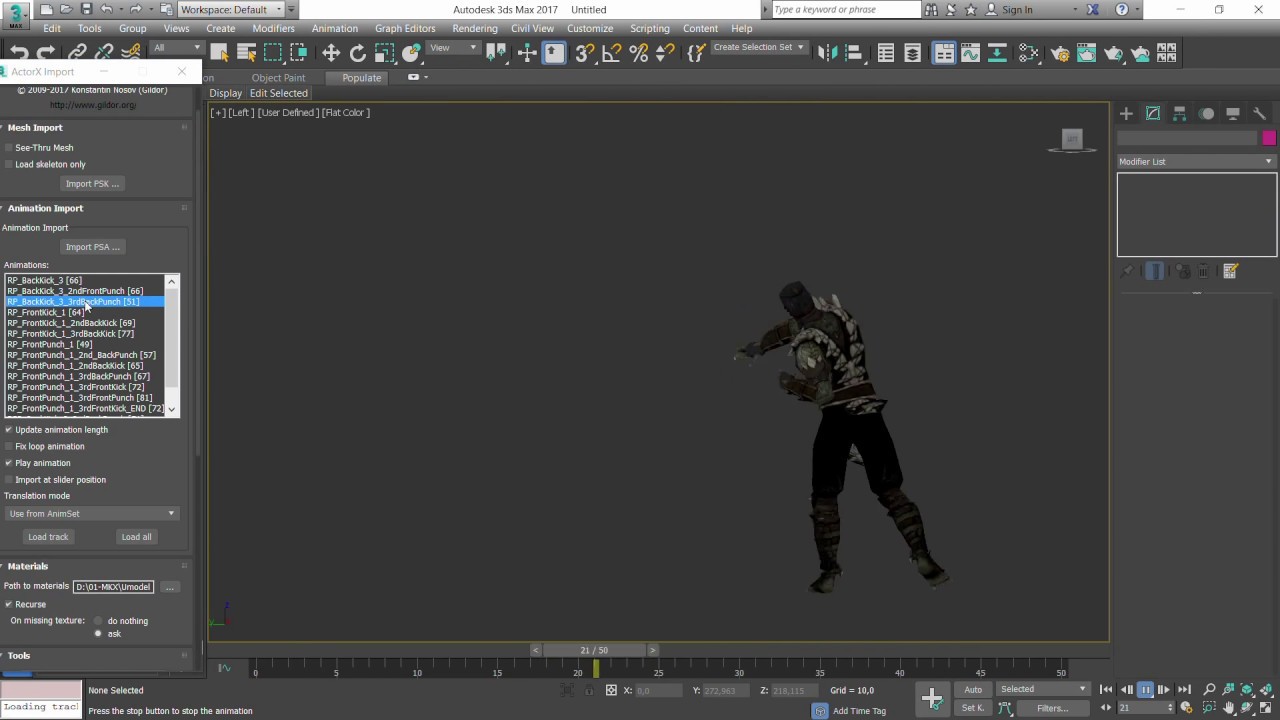The width and height of the screenshot is (1280, 720).
Task: Choose the Rectangular Selection Region tool
Action: [273, 53]
